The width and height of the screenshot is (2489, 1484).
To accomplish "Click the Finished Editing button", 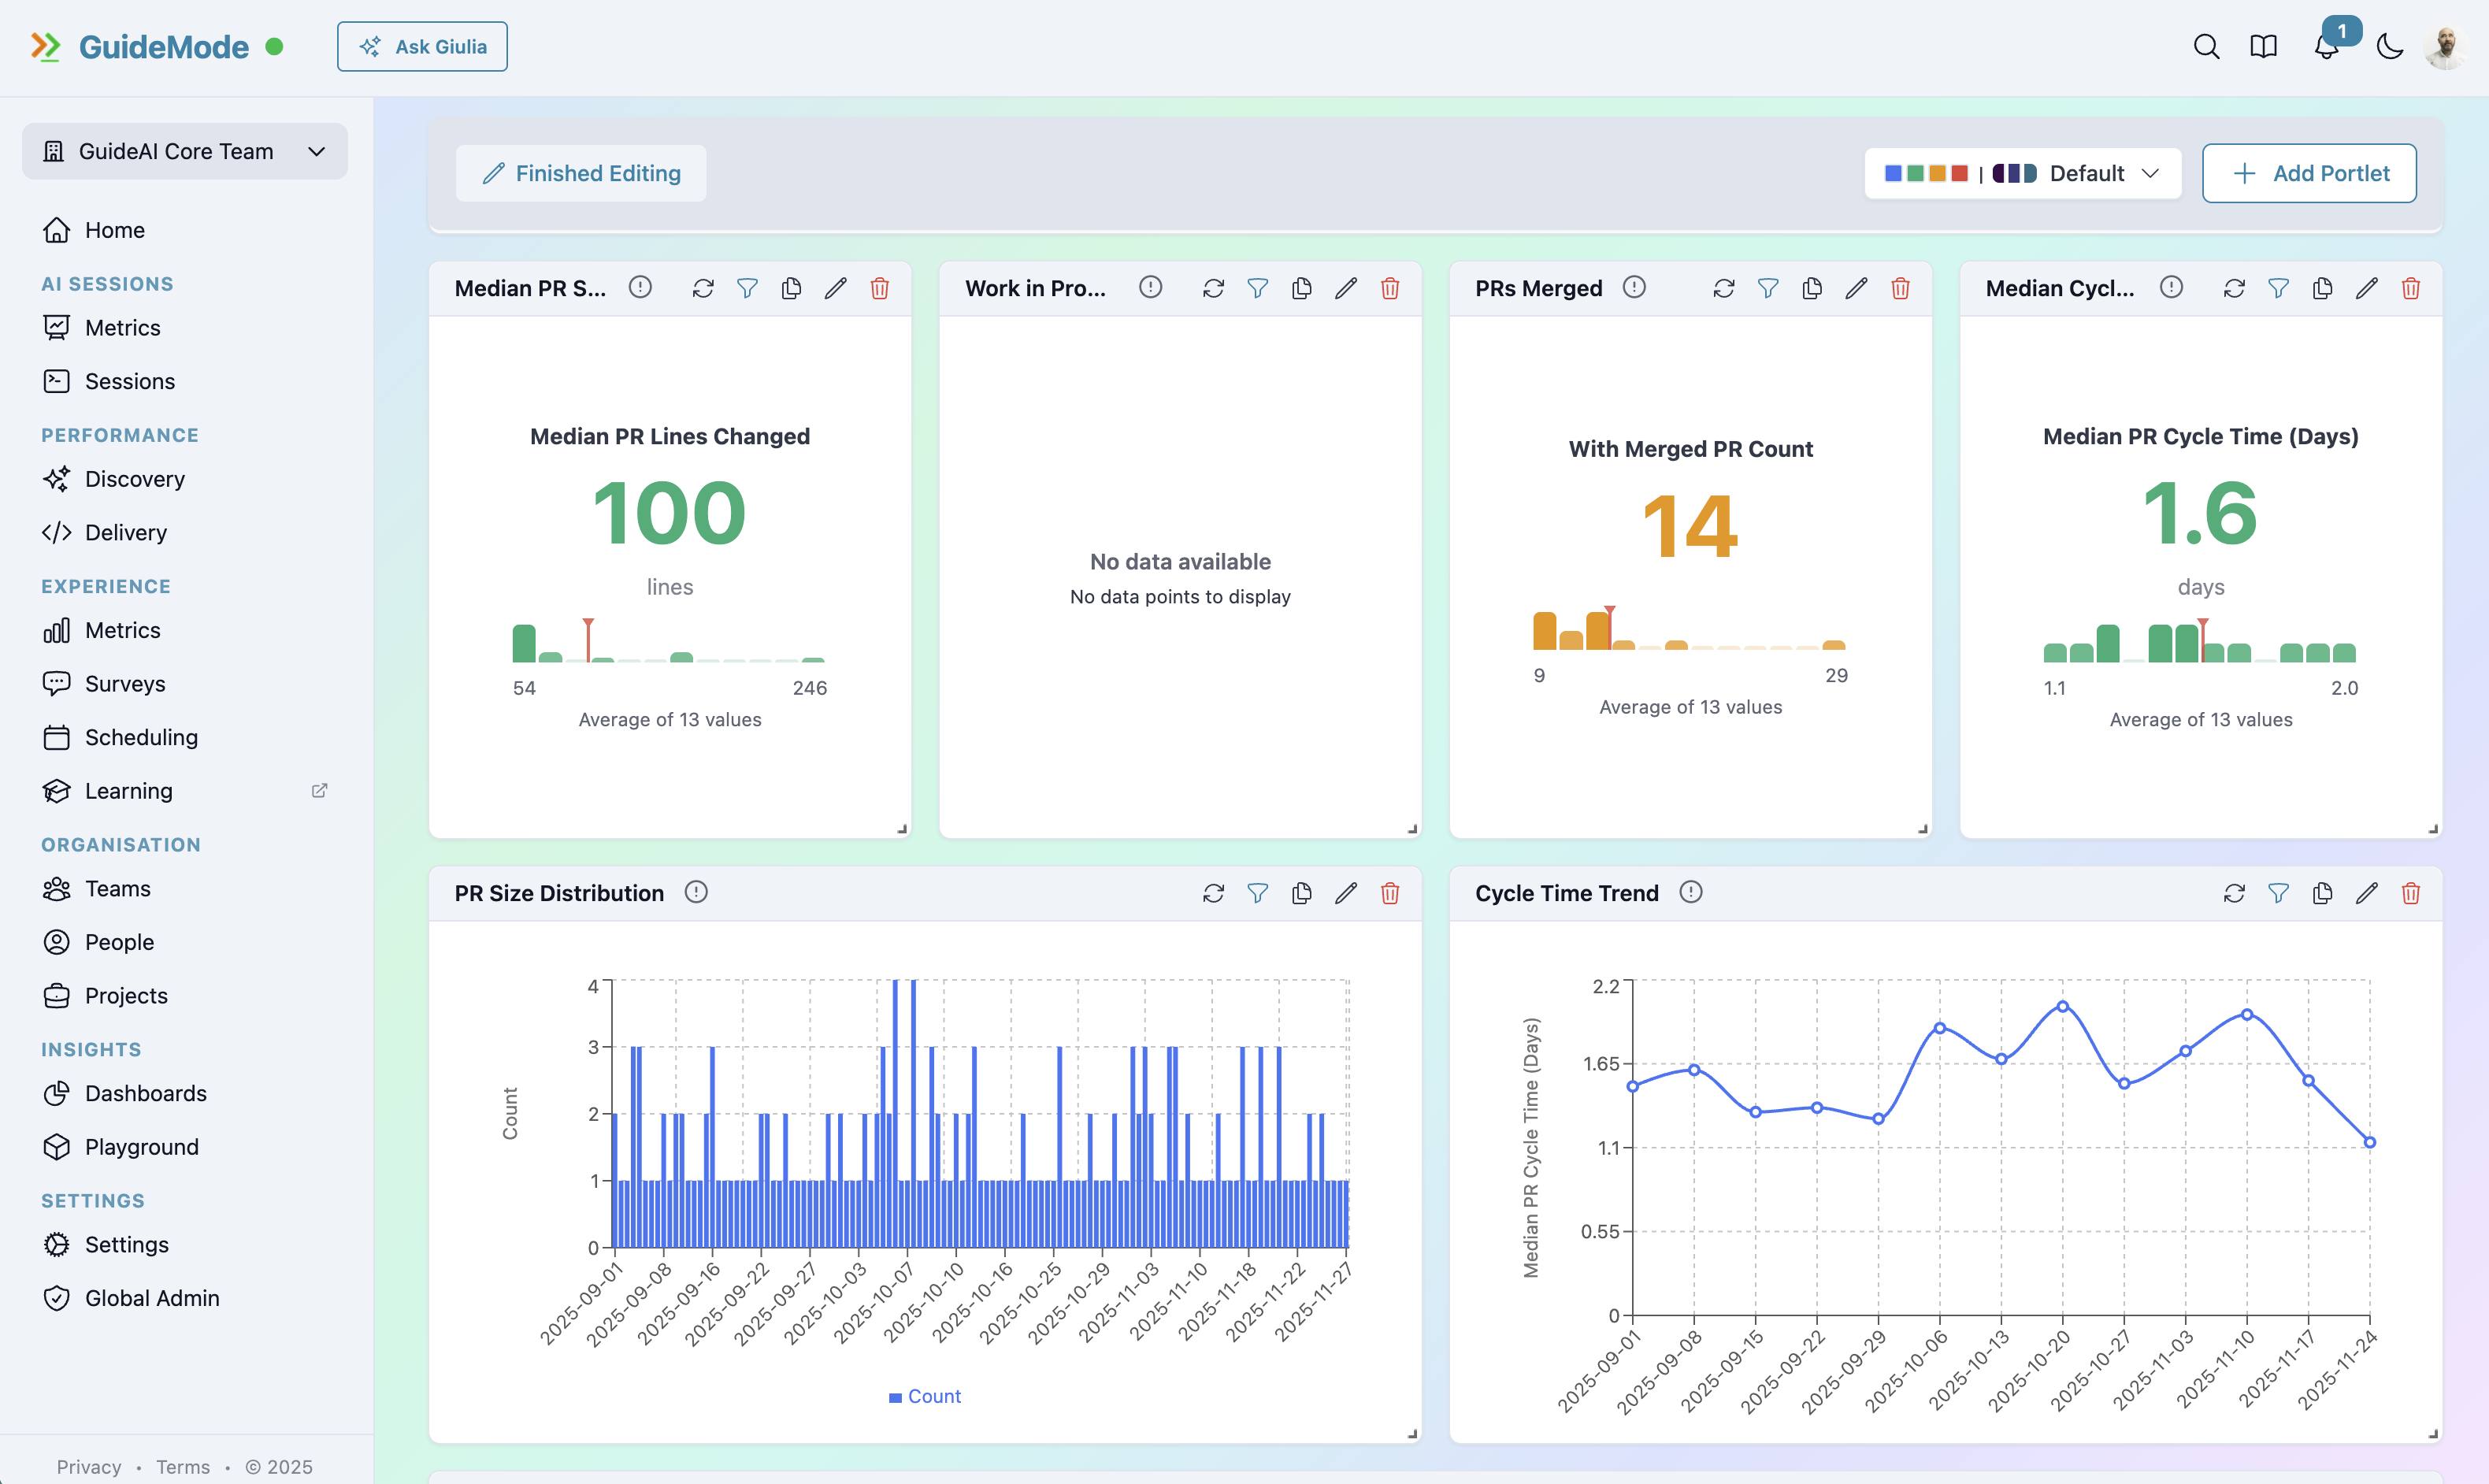I will coord(580,172).
